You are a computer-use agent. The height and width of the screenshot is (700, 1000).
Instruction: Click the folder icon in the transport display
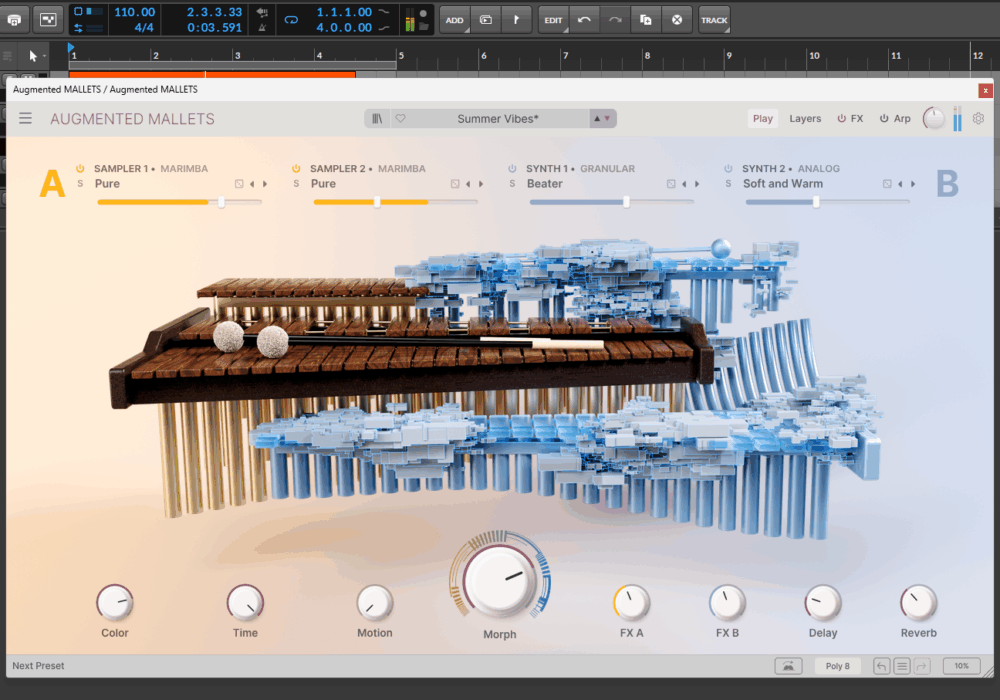[x=423, y=27]
